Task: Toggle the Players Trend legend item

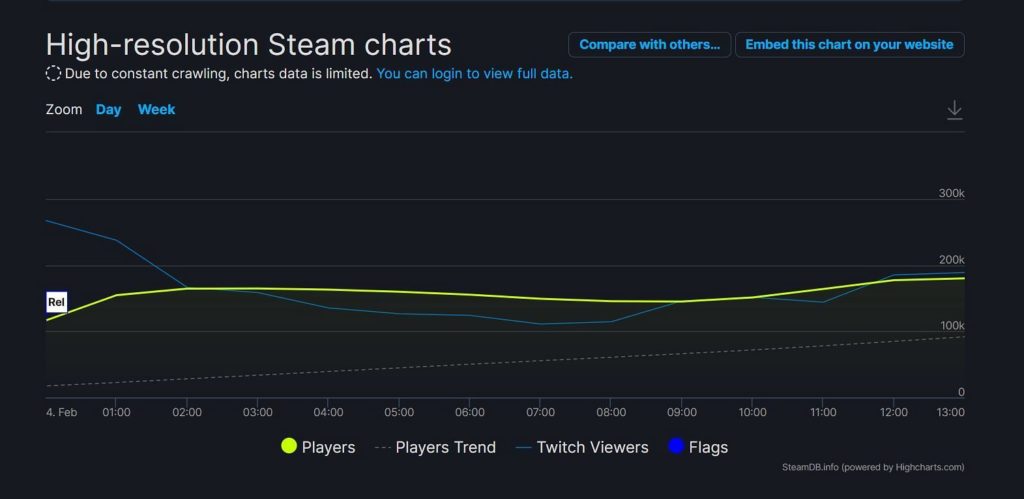Action: (436, 447)
